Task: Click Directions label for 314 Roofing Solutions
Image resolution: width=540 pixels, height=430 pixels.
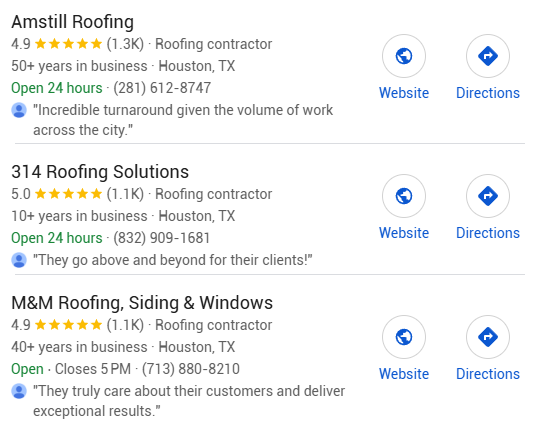Action: (x=488, y=233)
